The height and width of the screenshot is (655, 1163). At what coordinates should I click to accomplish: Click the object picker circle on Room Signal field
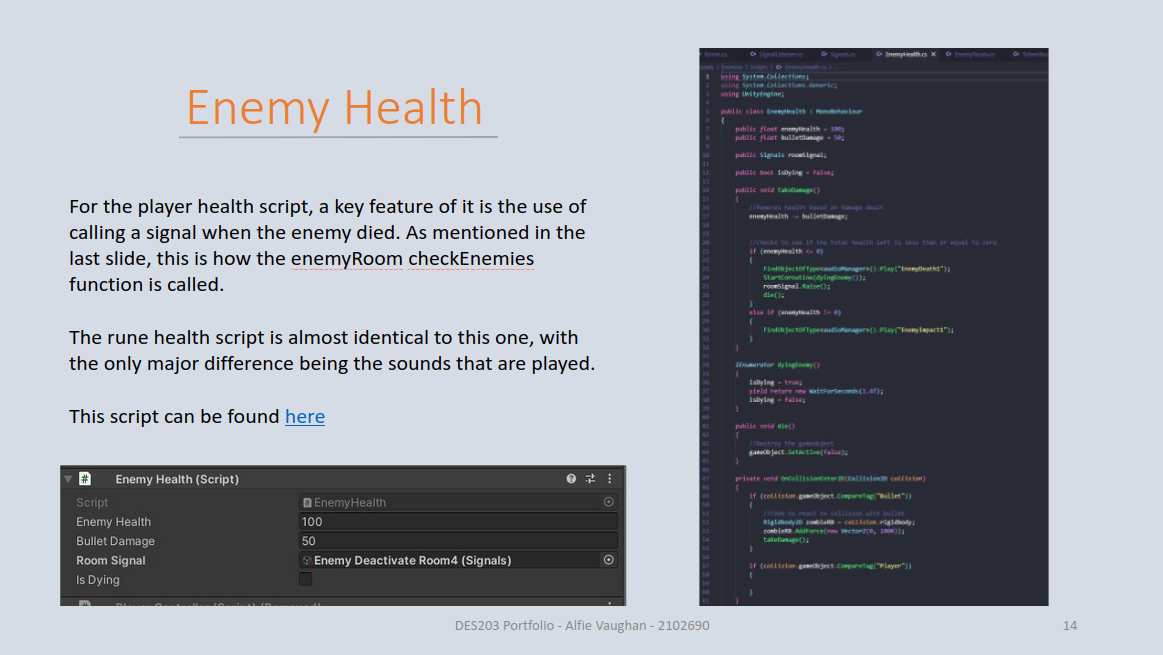[x=608, y=560]
